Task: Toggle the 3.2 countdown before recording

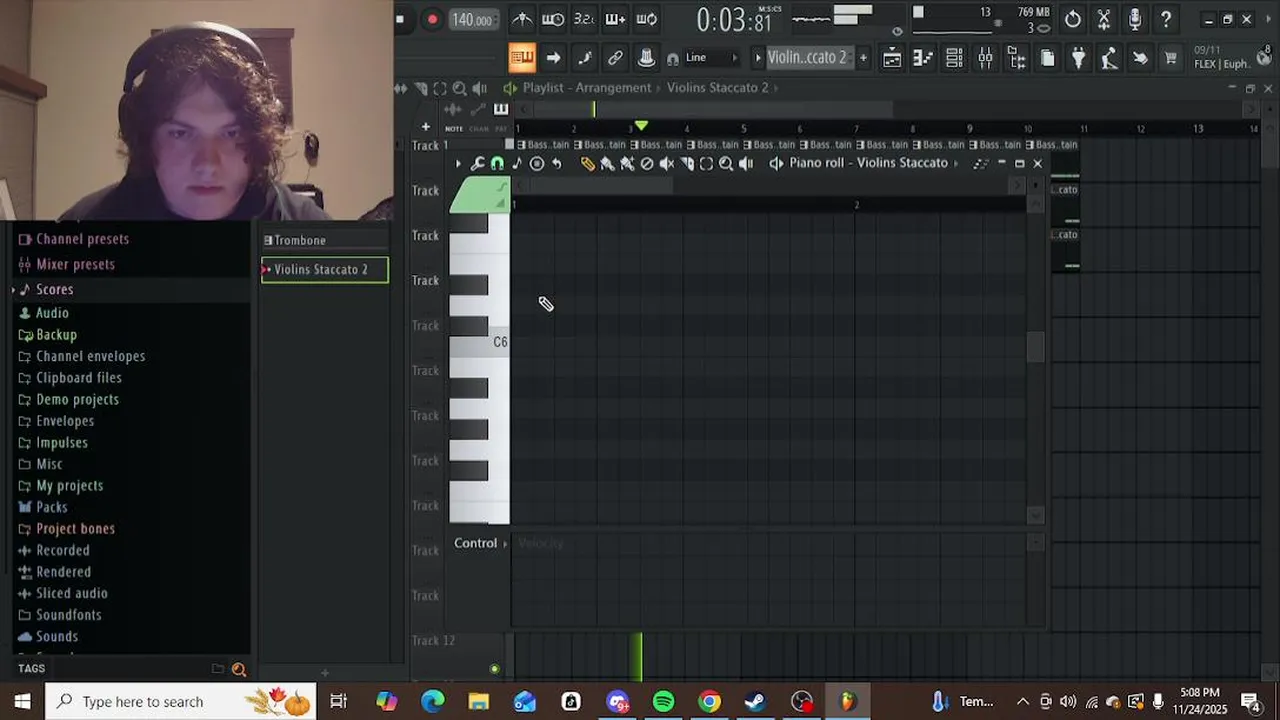Action: [x=584, y=19]
